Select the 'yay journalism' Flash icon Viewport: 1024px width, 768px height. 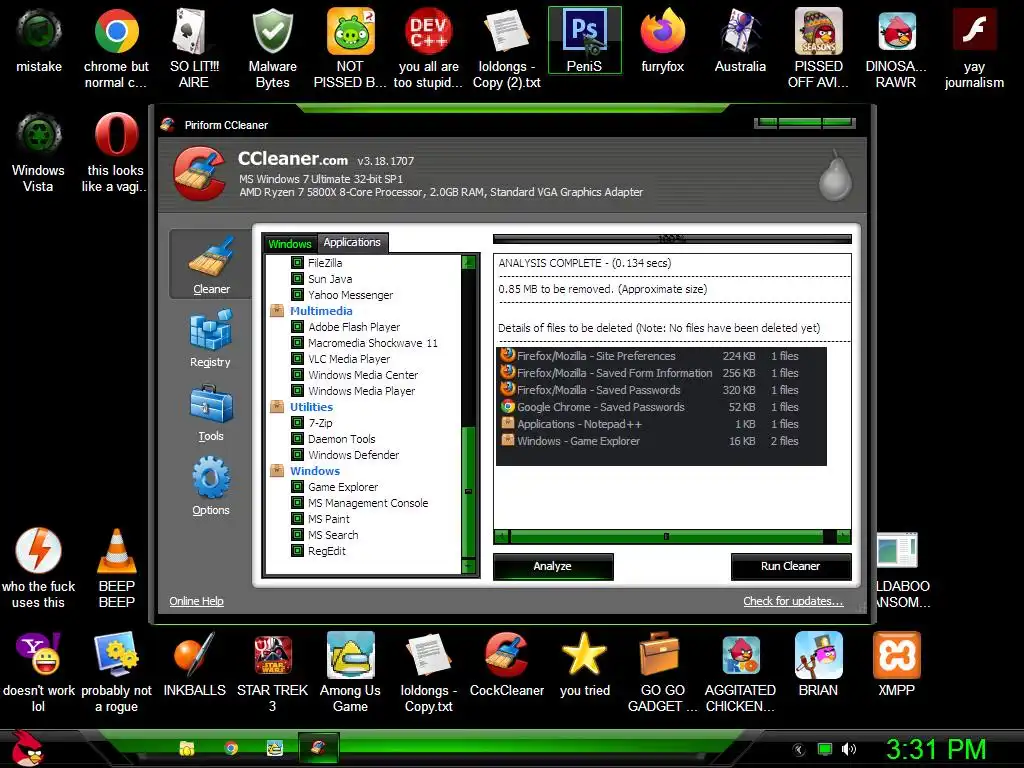pos(974,49)
